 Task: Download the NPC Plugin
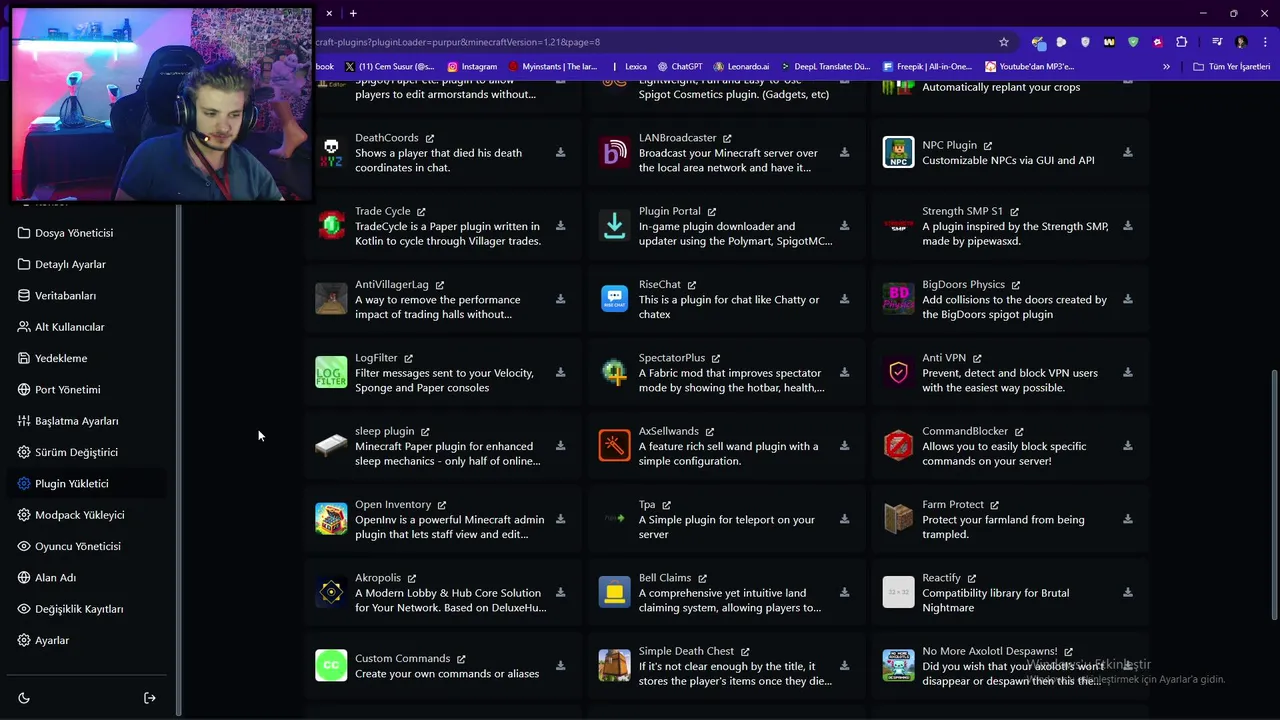[1127, 153]
